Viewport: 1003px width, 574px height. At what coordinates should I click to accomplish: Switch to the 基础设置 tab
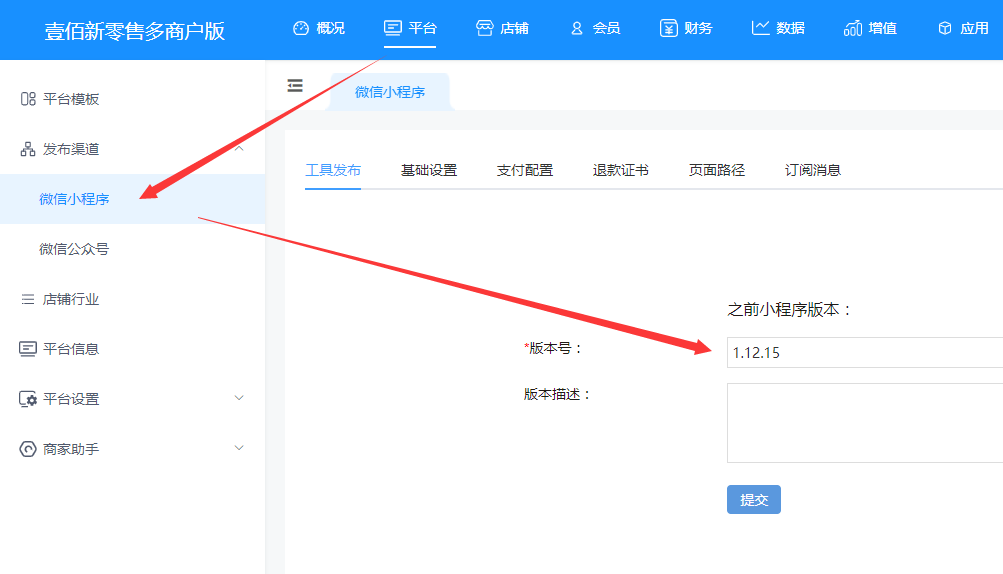click(x=429, y=170)
